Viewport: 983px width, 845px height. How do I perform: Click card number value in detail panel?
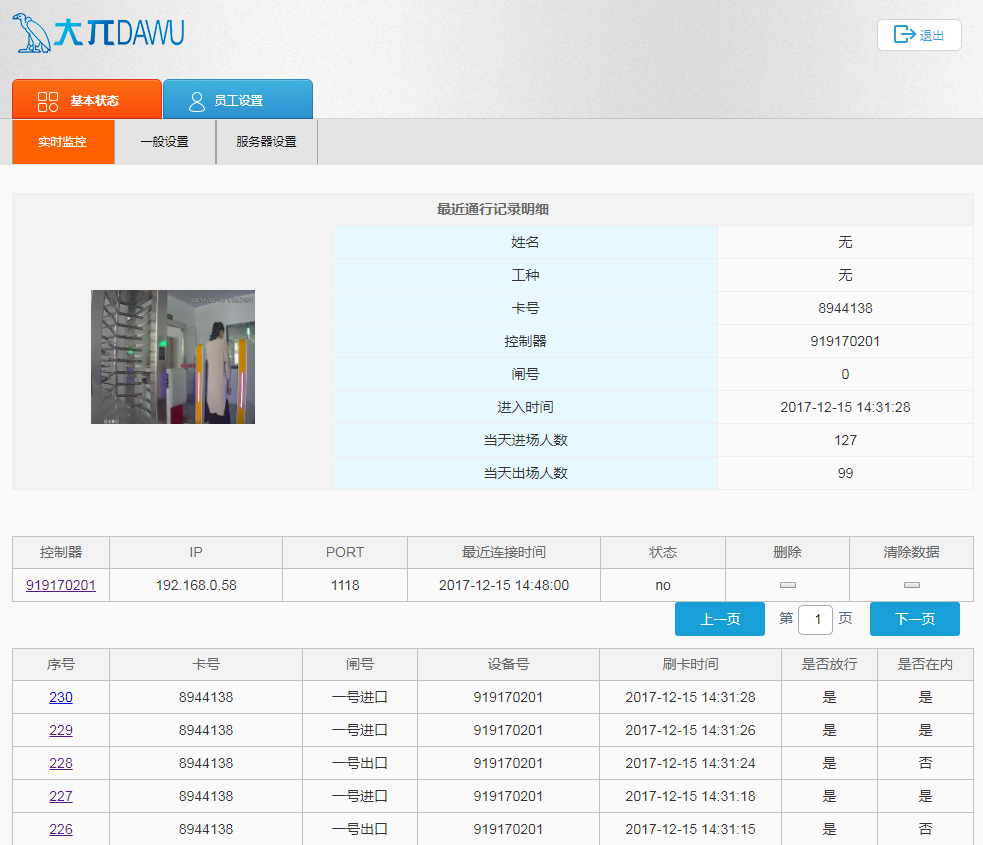(845, 308)
